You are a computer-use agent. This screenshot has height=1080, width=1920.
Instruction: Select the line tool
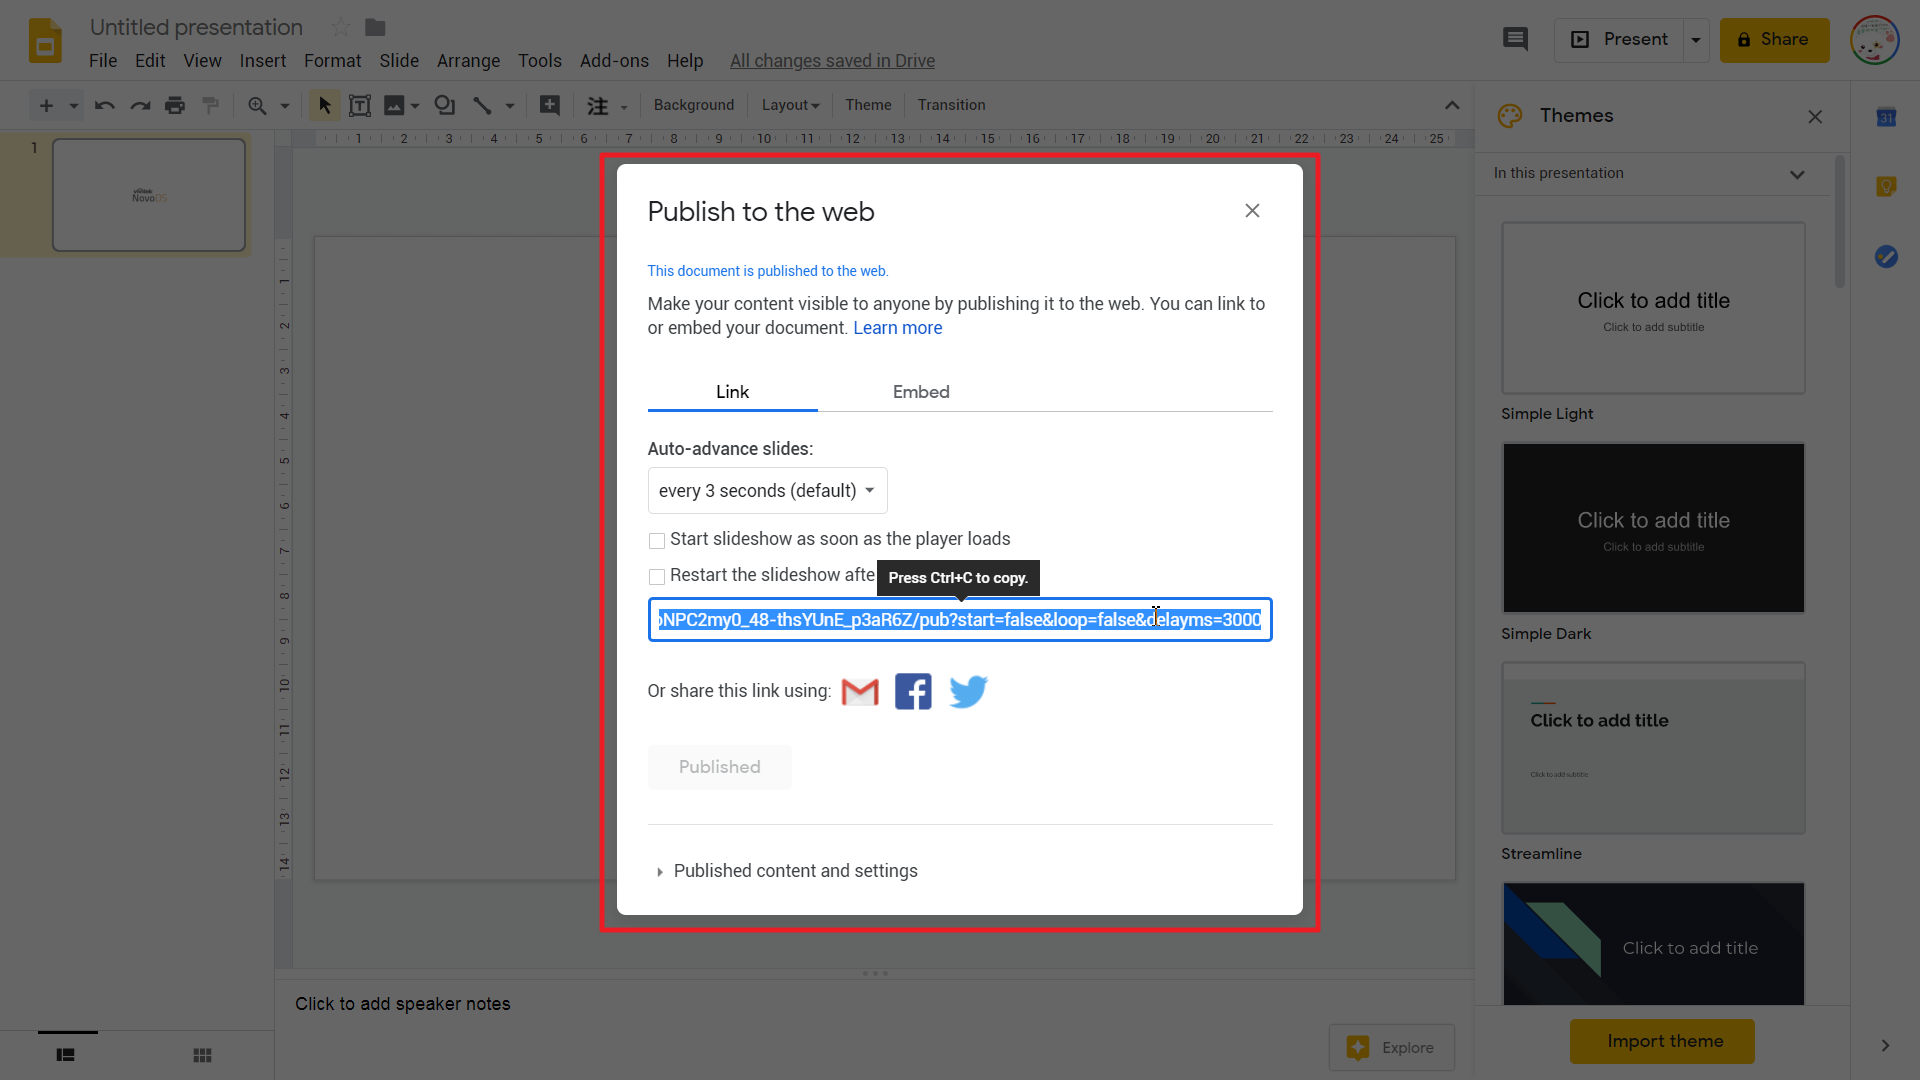tap(482, 105)
